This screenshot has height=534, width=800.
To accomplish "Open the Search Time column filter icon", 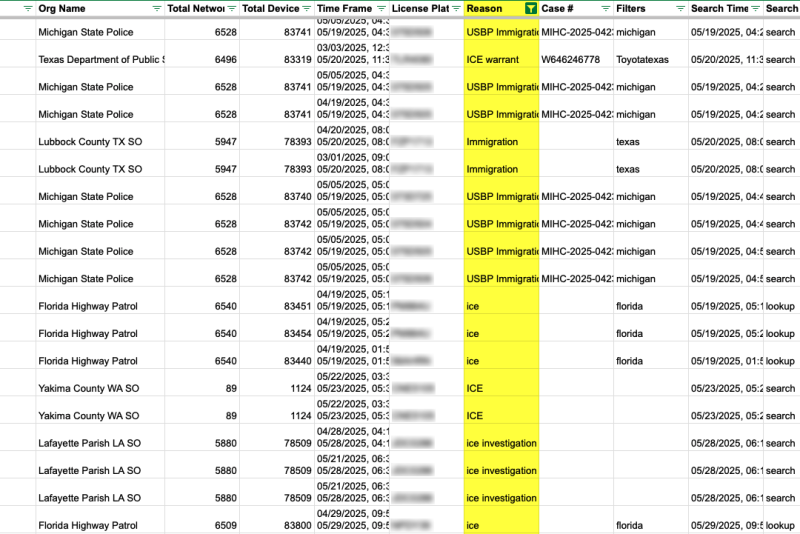I will click(756, 9).
